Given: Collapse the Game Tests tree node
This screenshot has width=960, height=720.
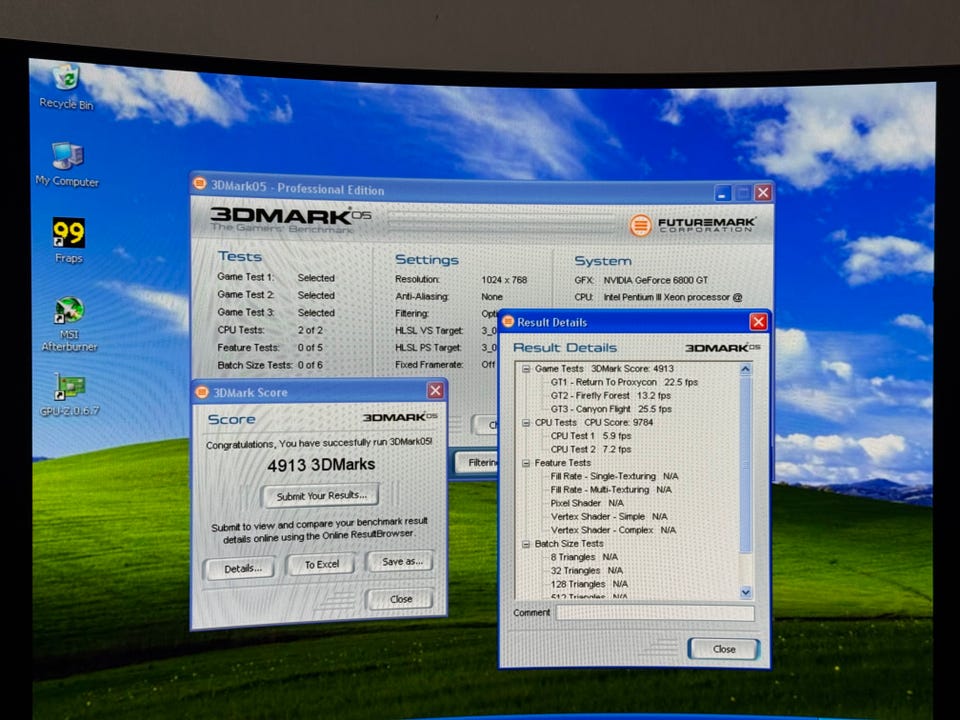Looking at the screenshot, I should 526,369.
